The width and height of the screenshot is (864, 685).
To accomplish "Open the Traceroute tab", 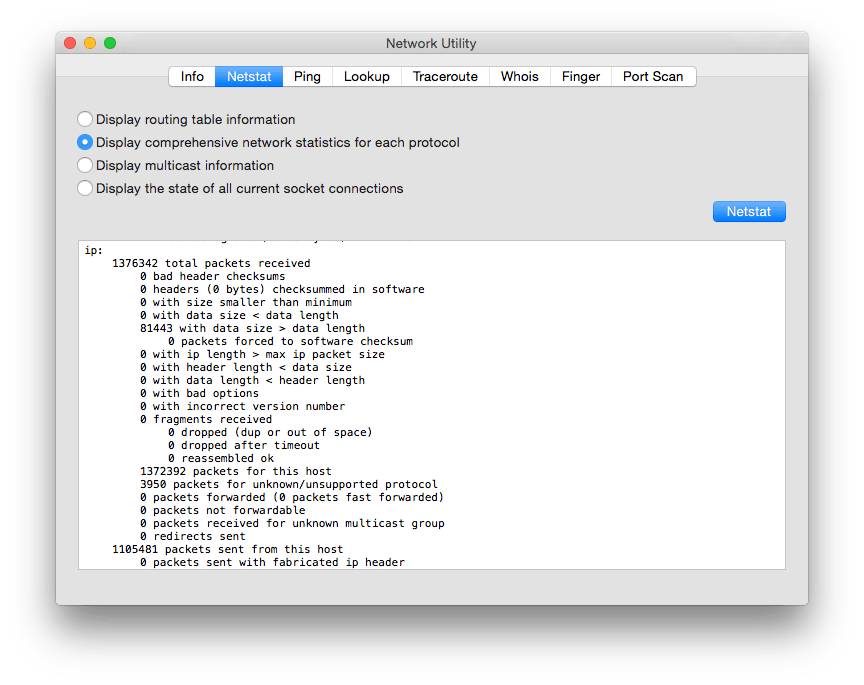I will (x=444, y=76).
